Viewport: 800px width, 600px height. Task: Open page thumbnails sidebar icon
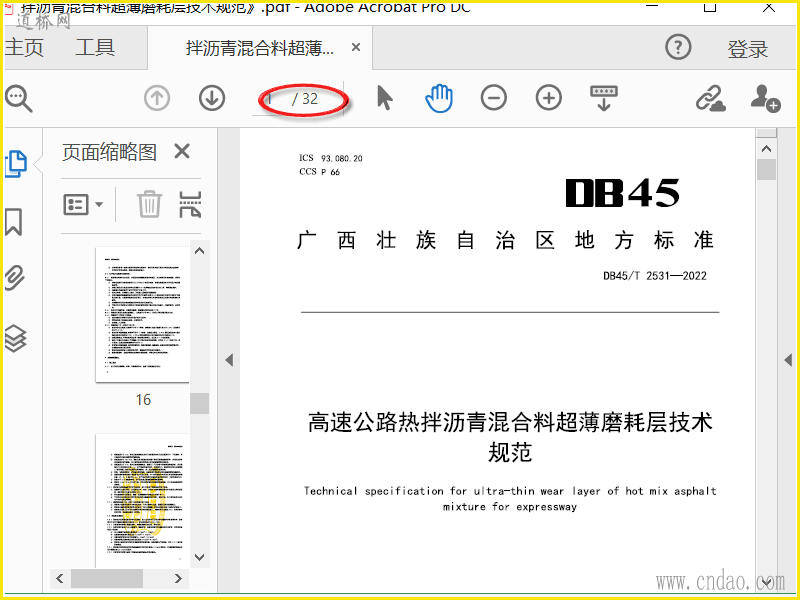click(16, 164)
